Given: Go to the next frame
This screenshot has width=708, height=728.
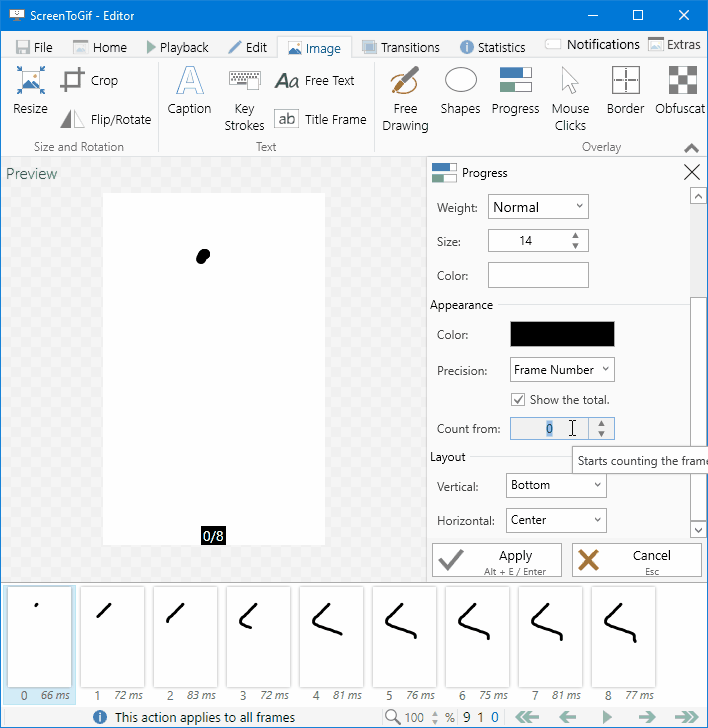Looking at the screenshot, I should [x=647, y=717].
